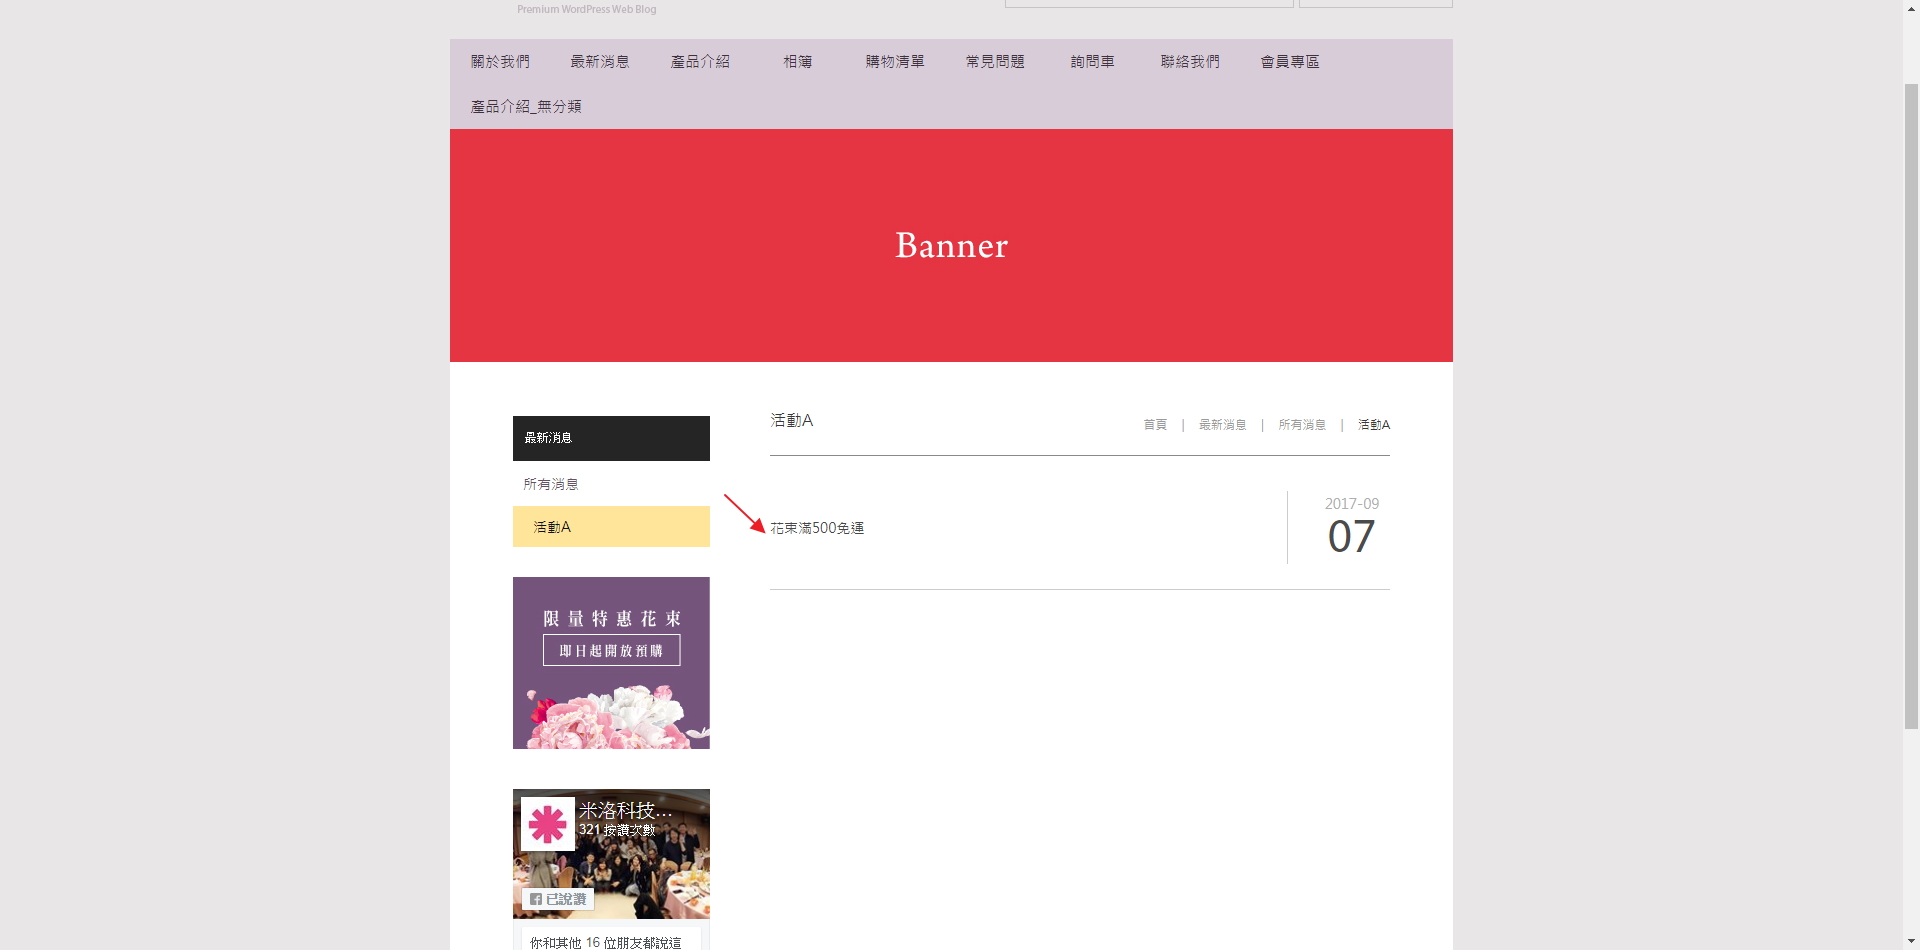Select the highlighted 活動A sidebar category

611,527
